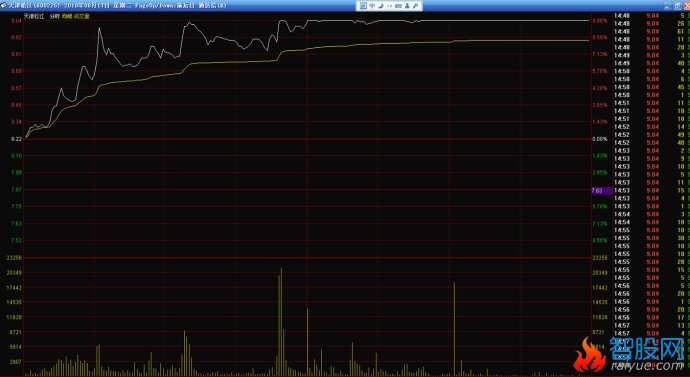Click the 天津松江 stock name label

34,16
